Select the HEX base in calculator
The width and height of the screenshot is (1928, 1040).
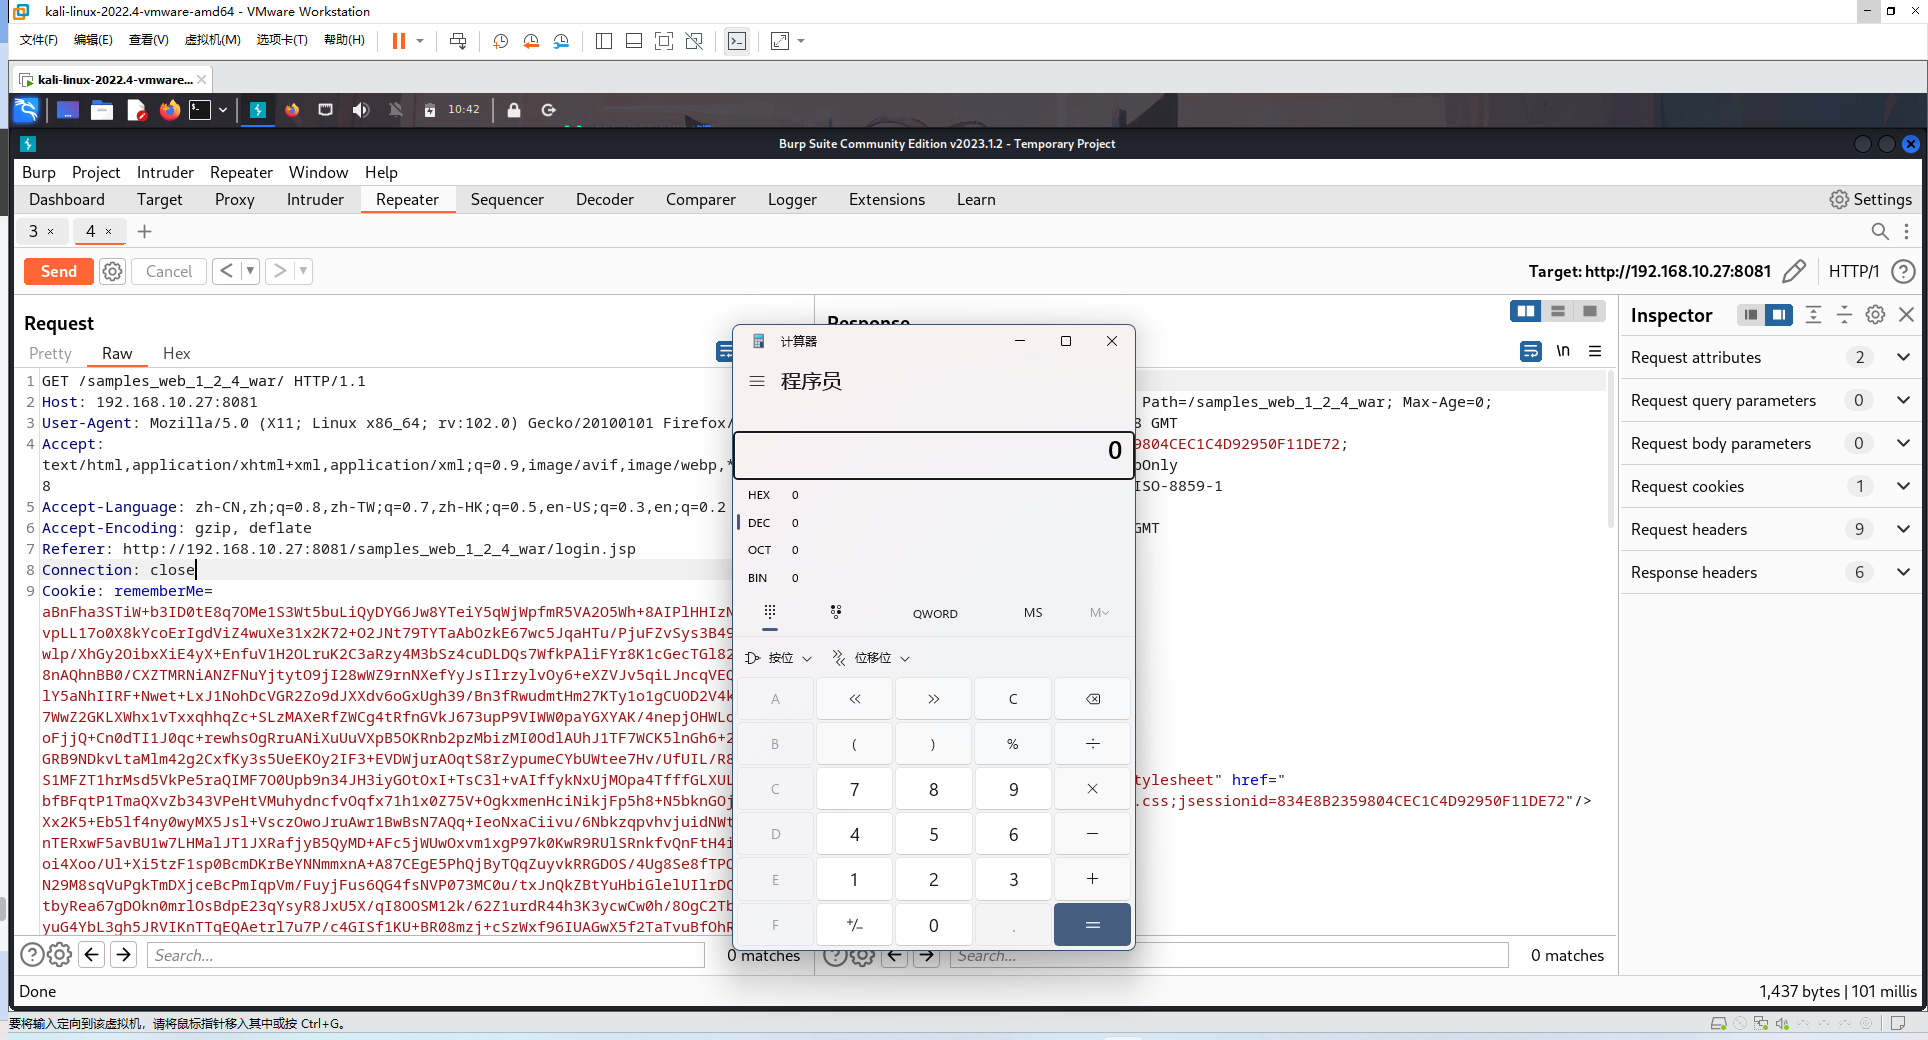click(x=759, y=495)
